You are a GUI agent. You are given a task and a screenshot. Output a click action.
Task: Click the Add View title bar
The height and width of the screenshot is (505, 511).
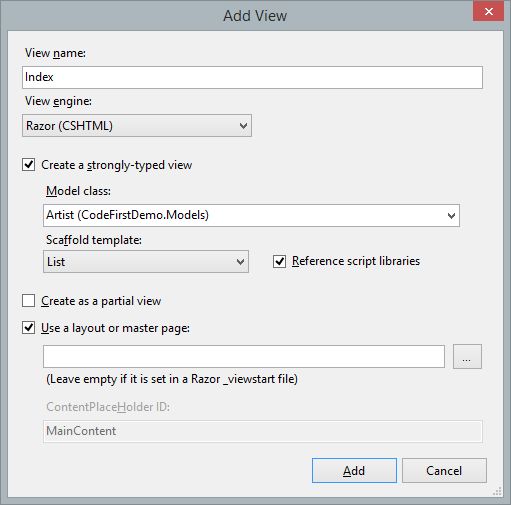[x=255, y=16]
